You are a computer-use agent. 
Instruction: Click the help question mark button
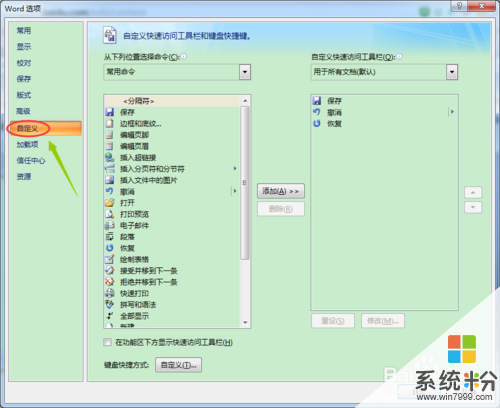click(459, 6)
